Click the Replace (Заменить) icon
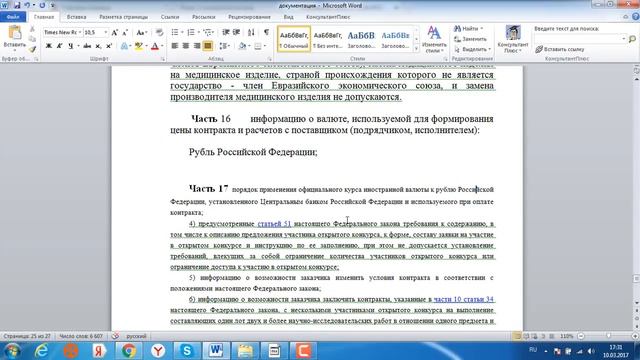Screen dimensions: 640x360 (x=458, y=39)
